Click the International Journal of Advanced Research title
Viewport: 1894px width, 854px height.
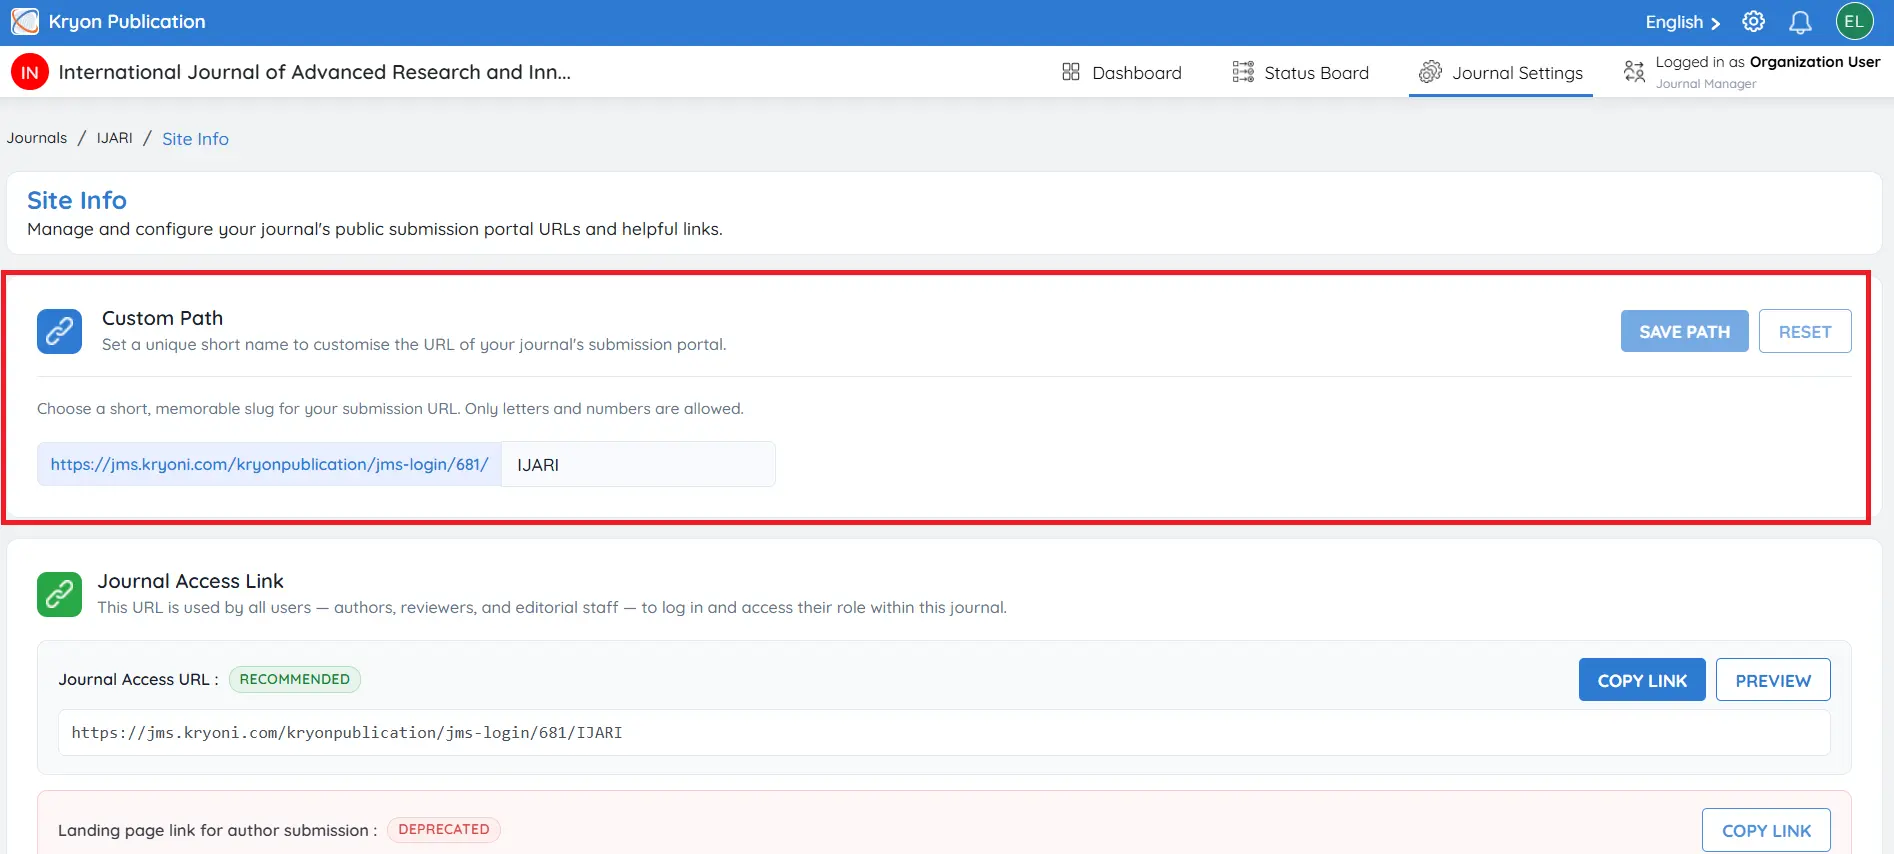[315, 72]
